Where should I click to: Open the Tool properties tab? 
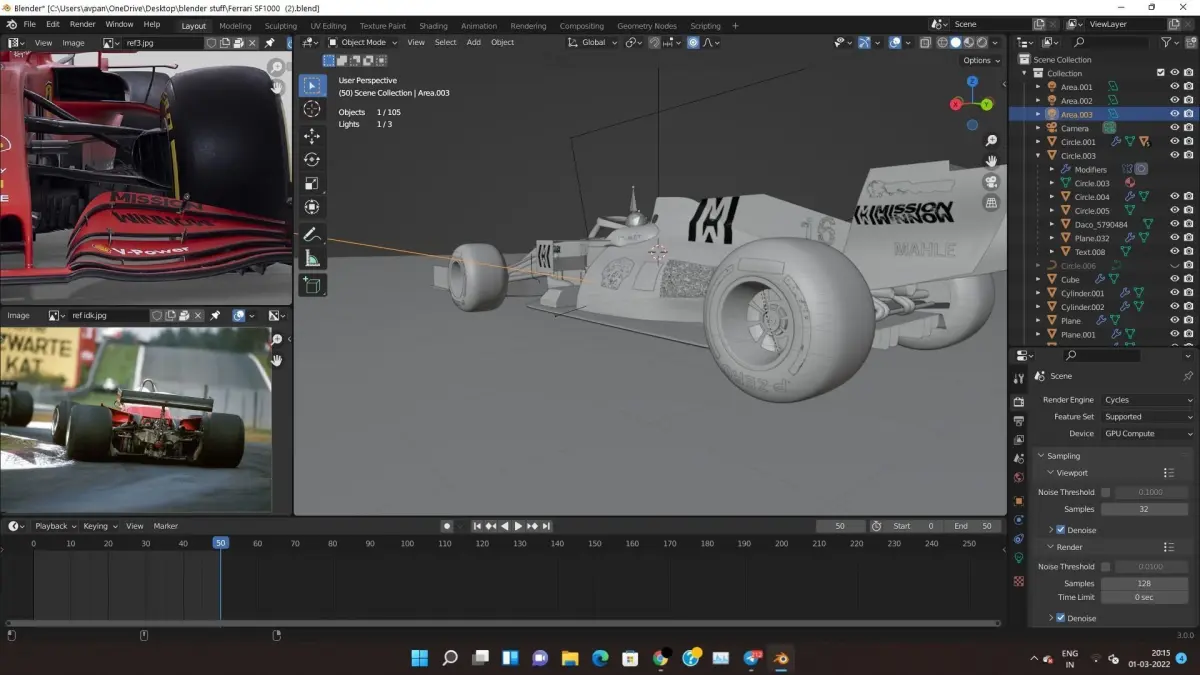point(1019,379)
